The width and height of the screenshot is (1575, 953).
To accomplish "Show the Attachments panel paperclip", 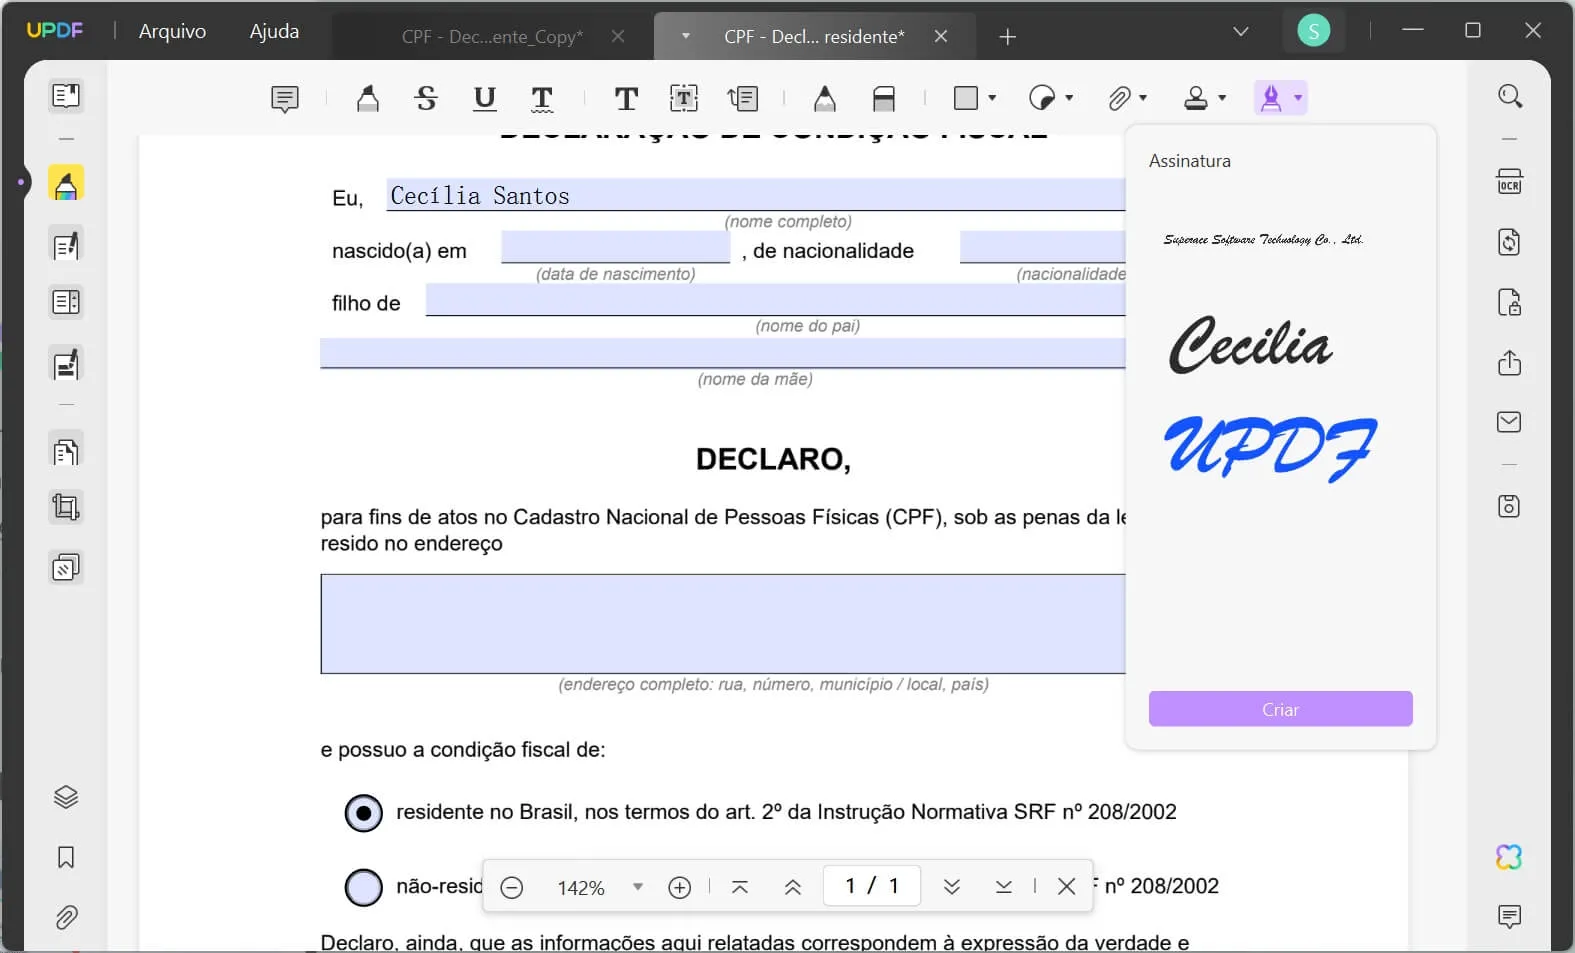I will click(x=66, y=917).
